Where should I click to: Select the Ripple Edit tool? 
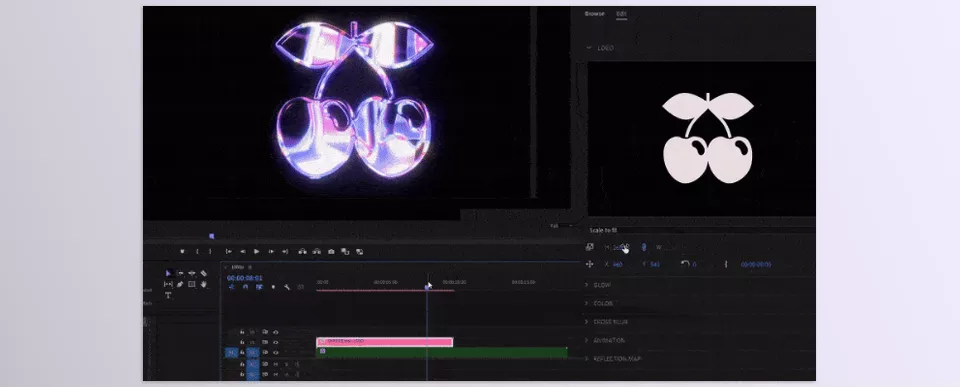pyautogui.click(x=192, y=273)
